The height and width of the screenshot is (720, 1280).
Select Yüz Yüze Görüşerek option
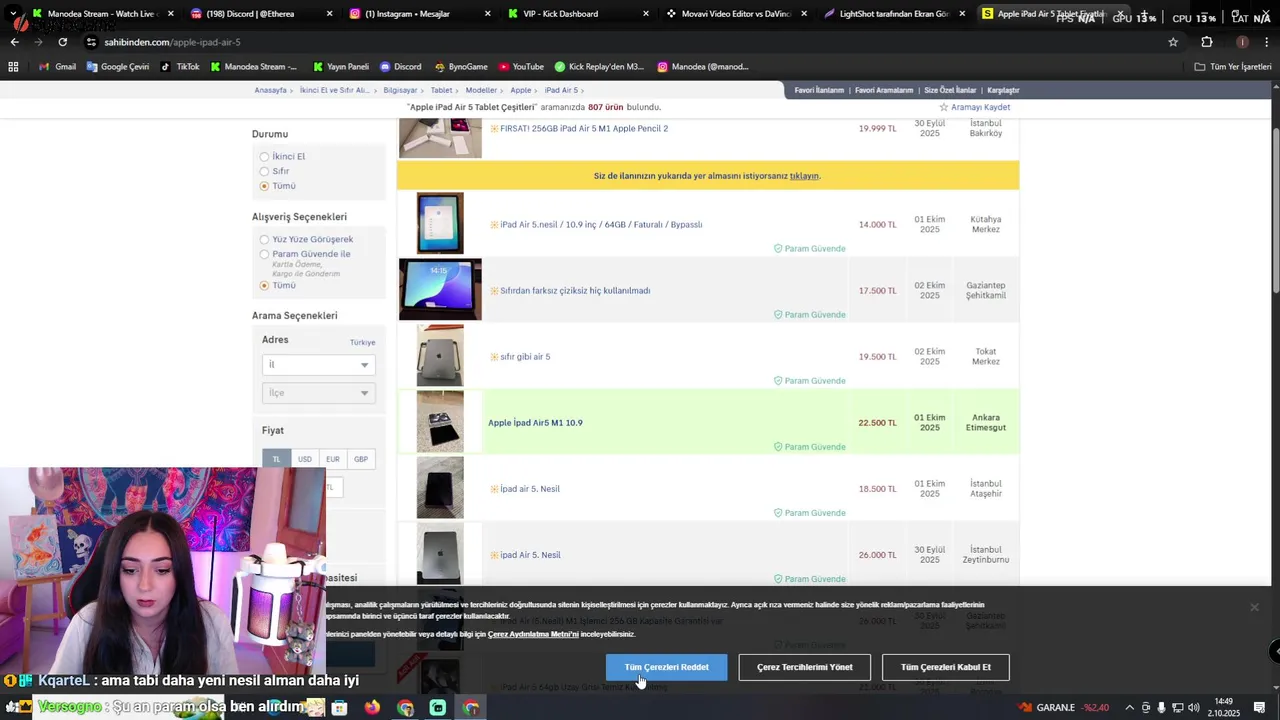tap(264, 240)
